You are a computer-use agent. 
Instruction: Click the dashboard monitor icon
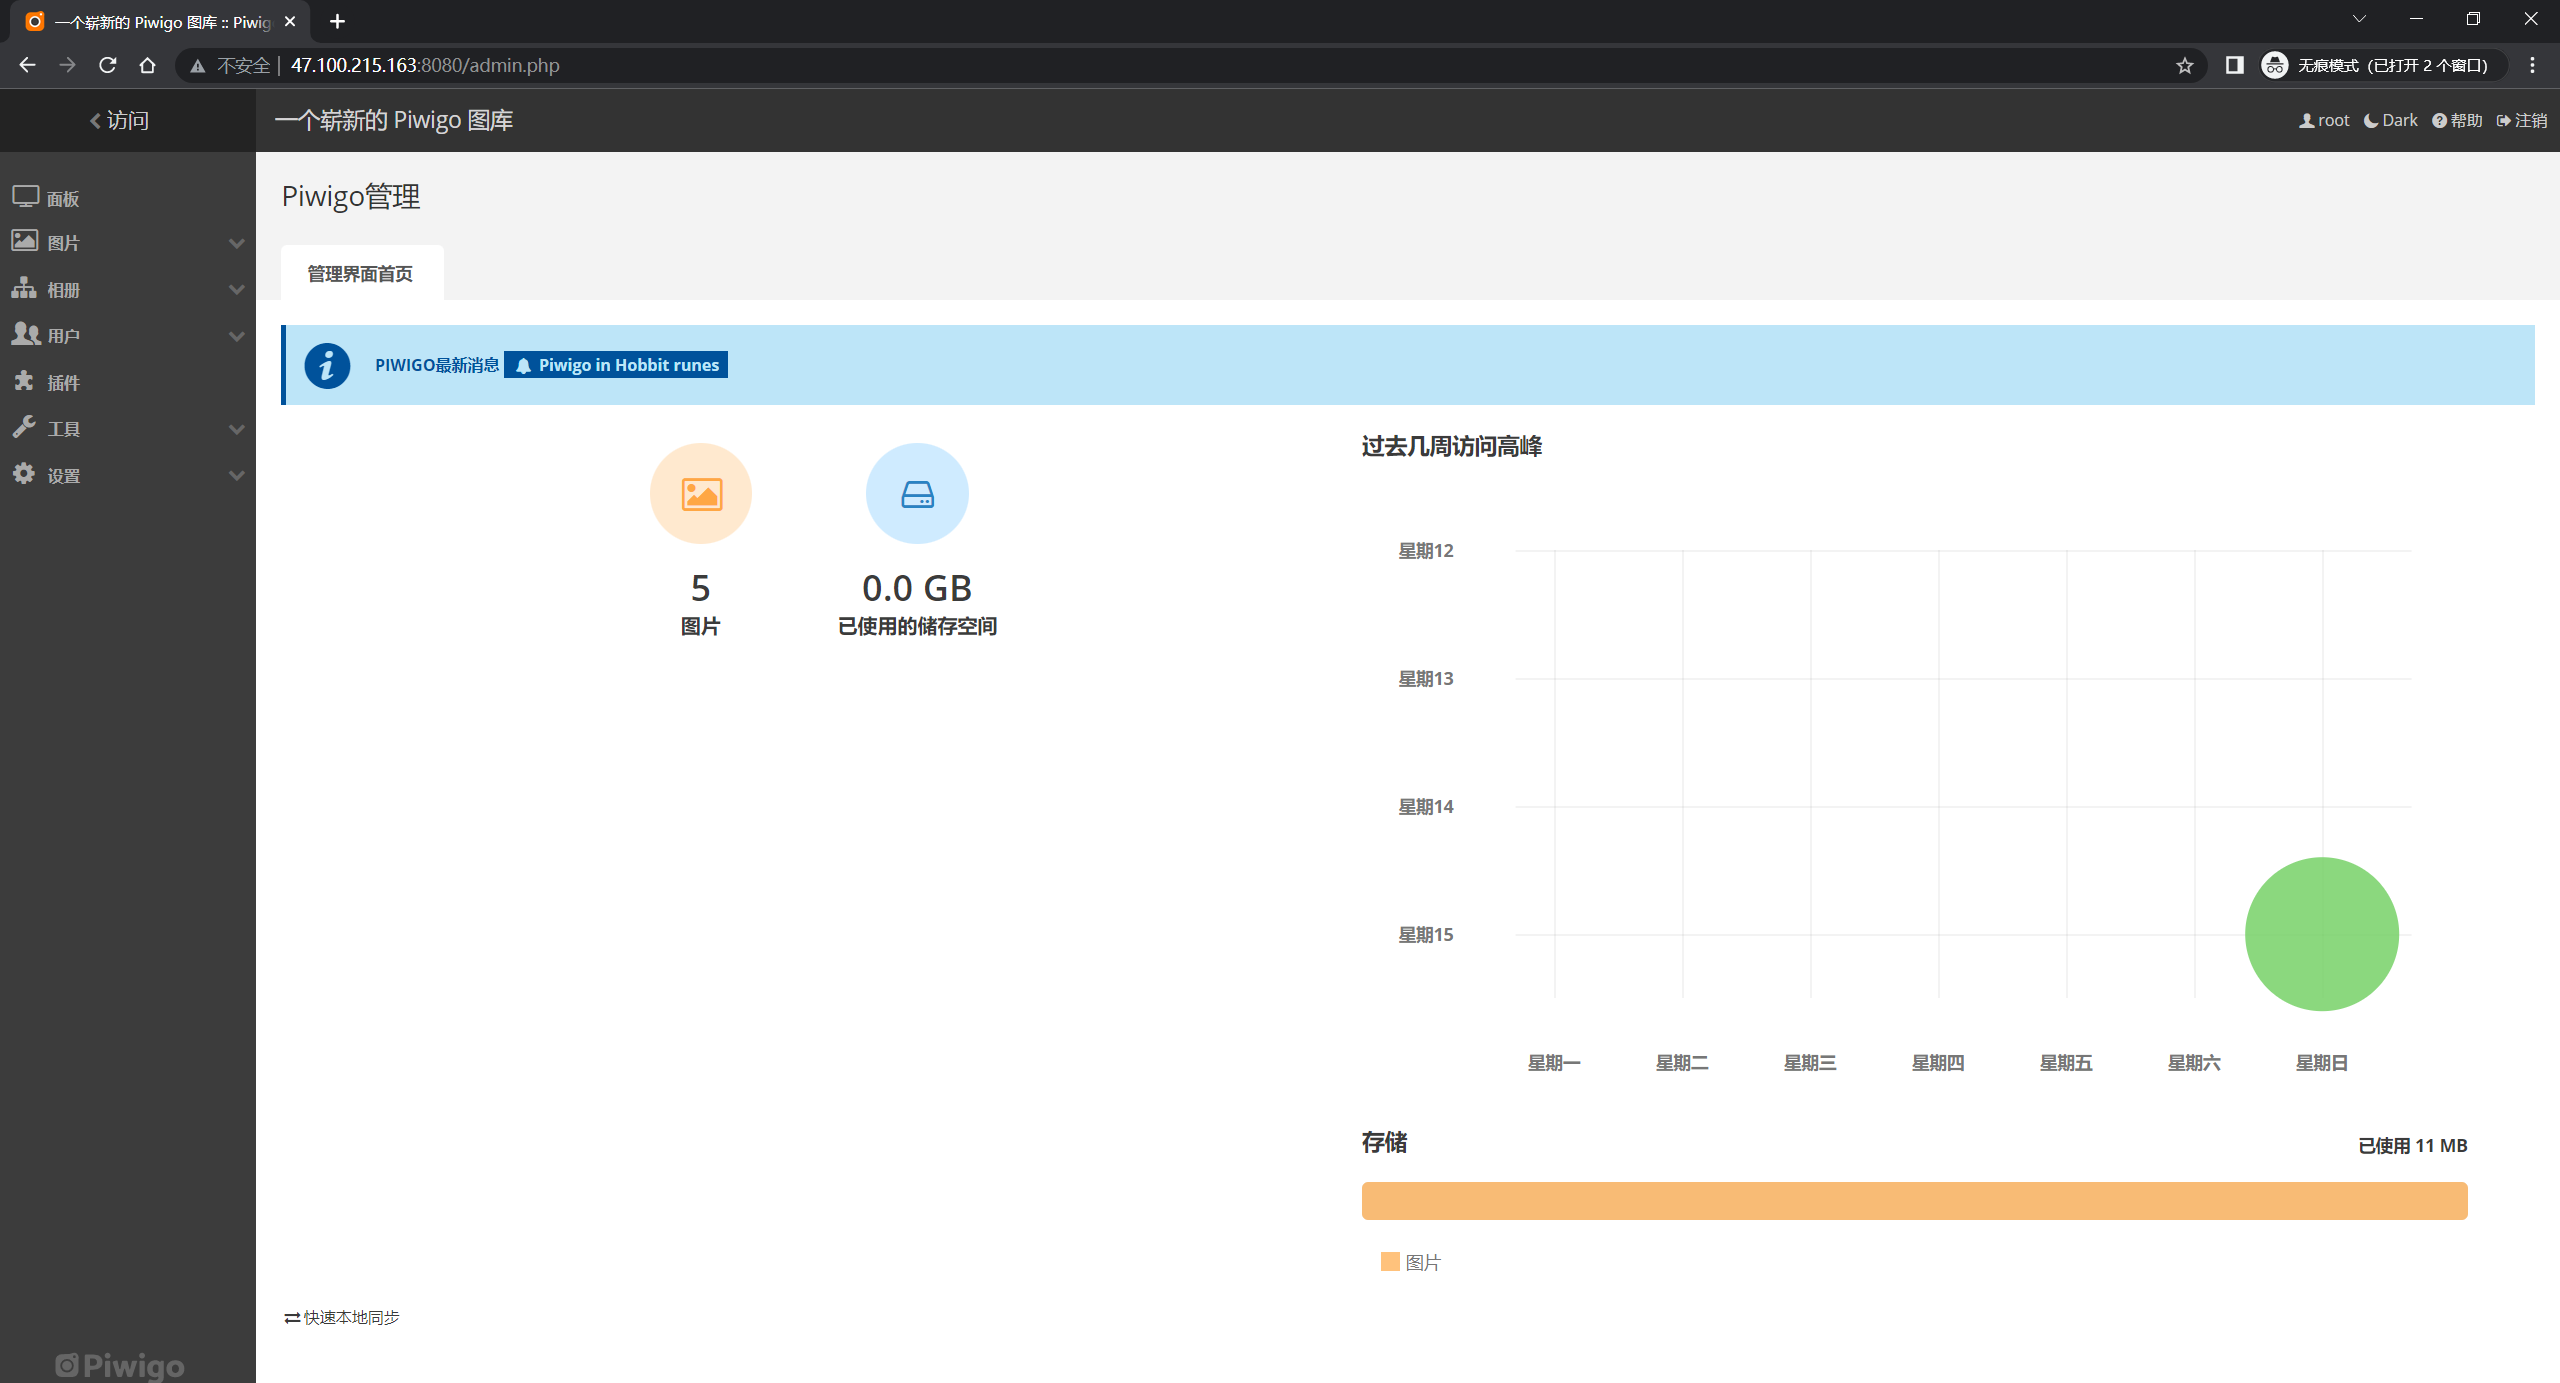pos(26,197)
